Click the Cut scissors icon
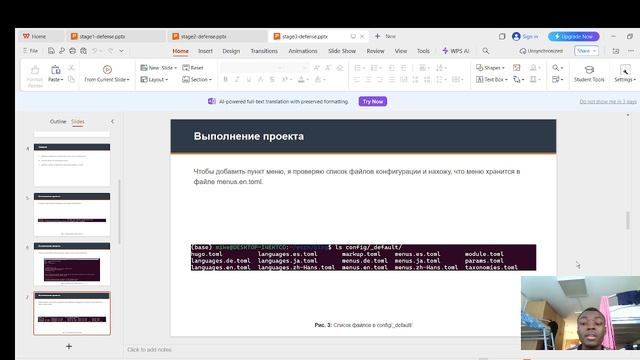The width and height of the screenshot is (640, 360). [71, 68]
